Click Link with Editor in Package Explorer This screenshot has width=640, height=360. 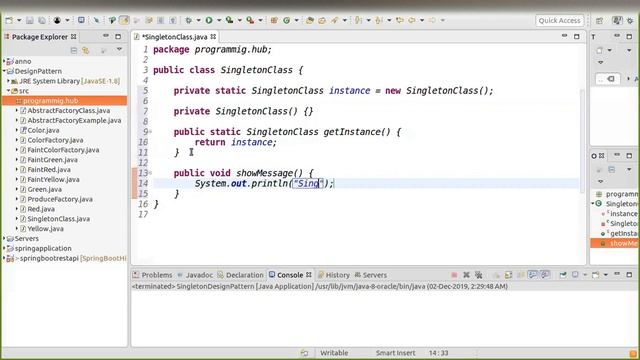click(x=86, y=50)
